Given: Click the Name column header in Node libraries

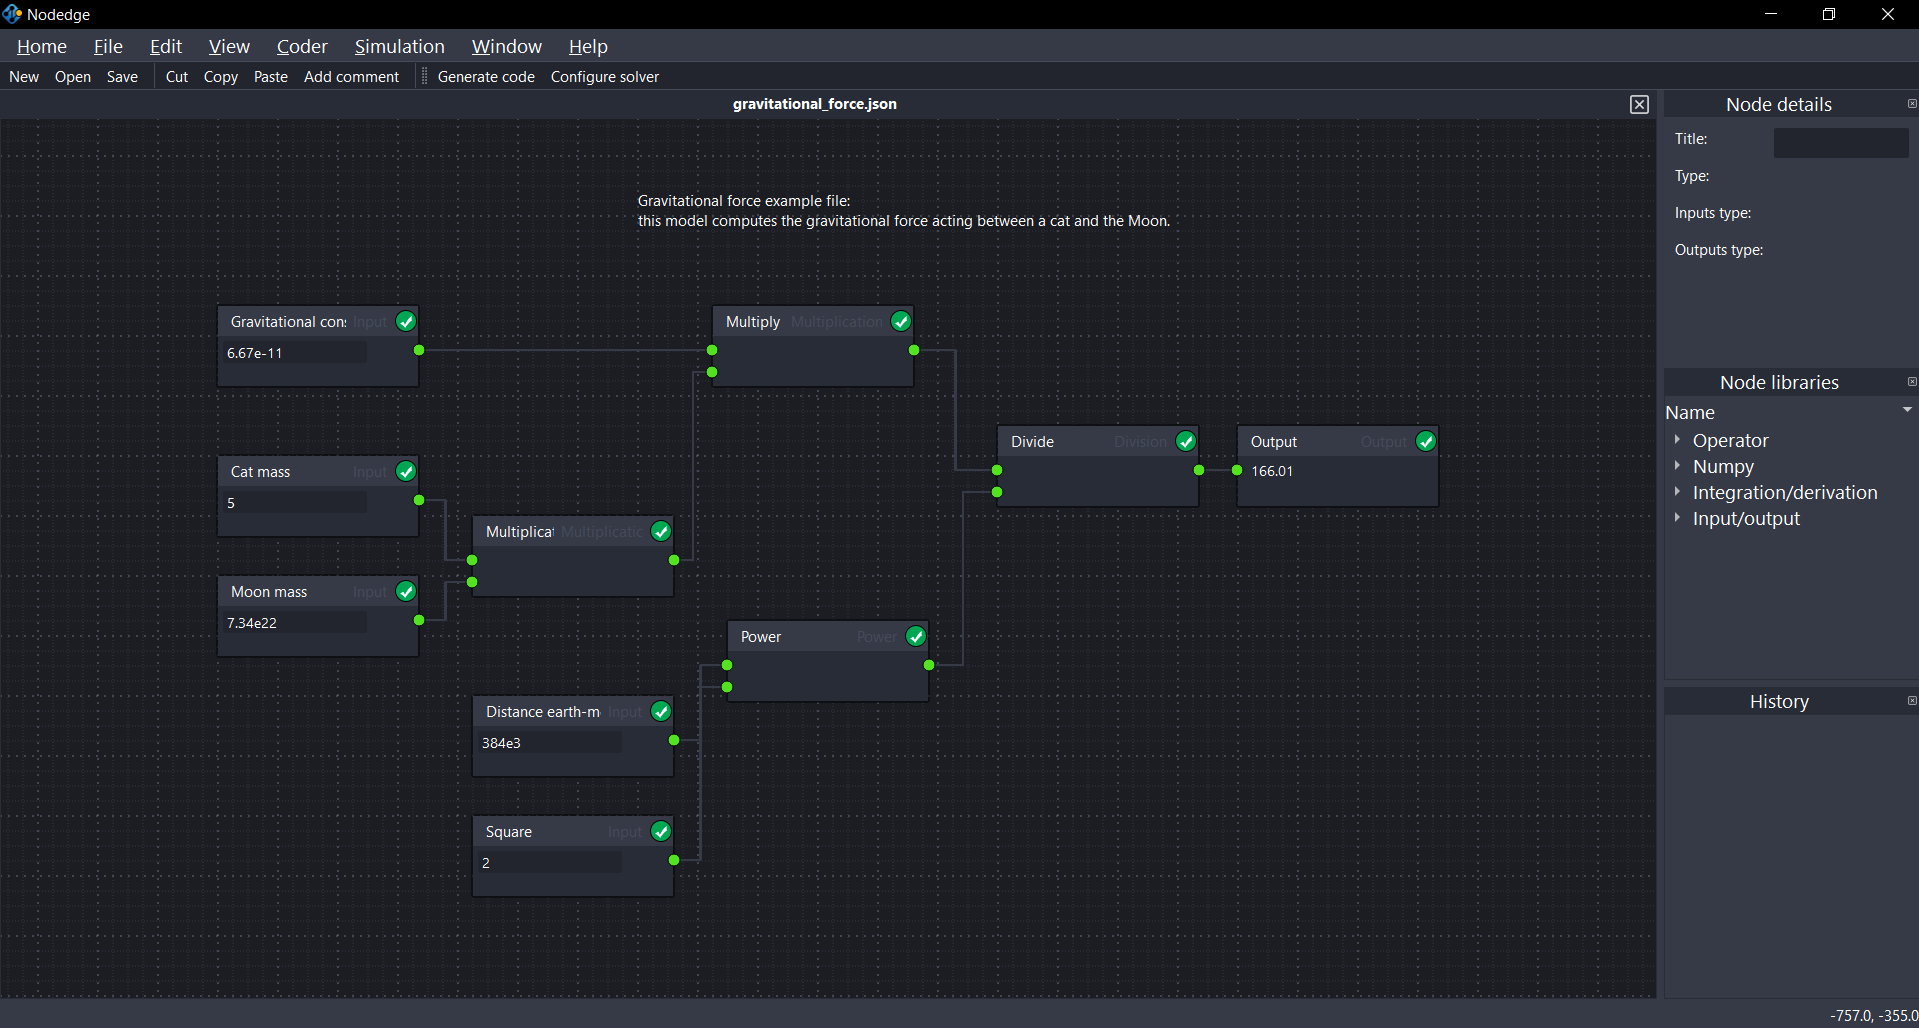Looking at the screenshot, I should [1690, 412].
